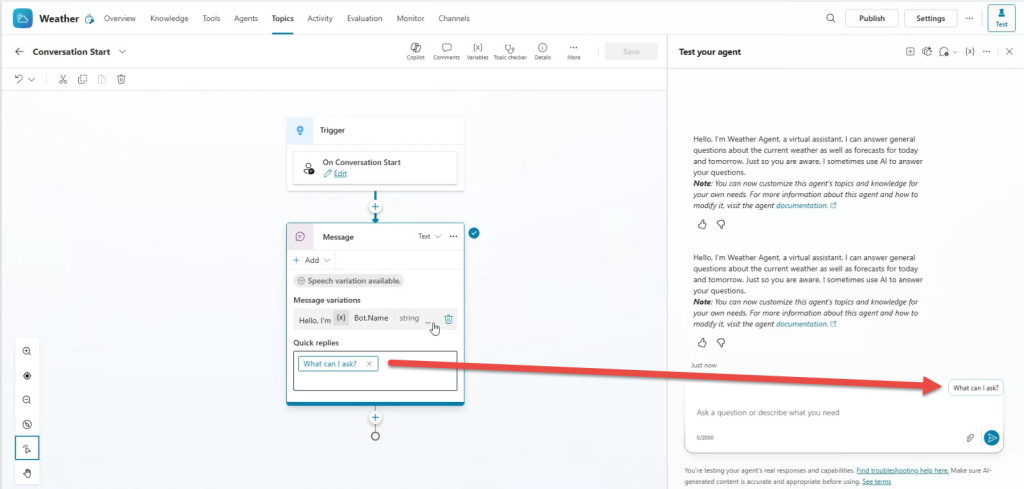Delete the message variation with trash icon
The width and height of the screenshot is (1024, 489).
click(449, 319)
